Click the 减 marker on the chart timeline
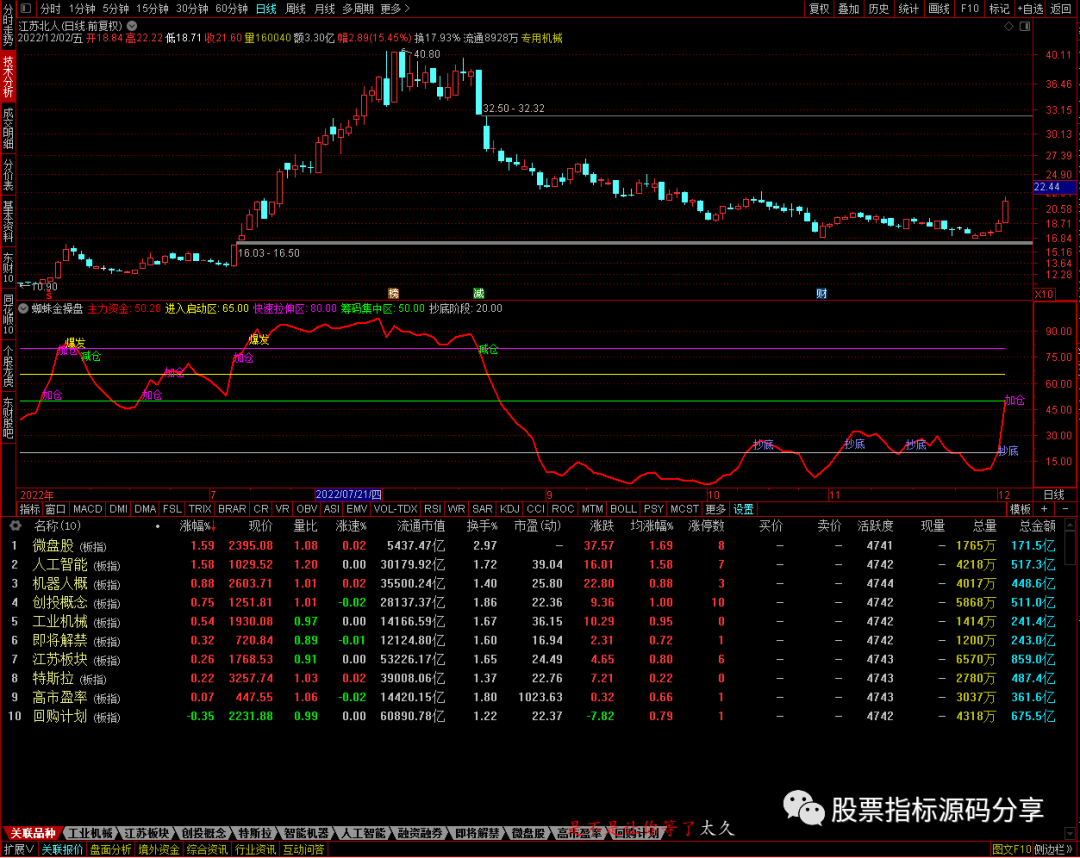 tap(479, 293)
